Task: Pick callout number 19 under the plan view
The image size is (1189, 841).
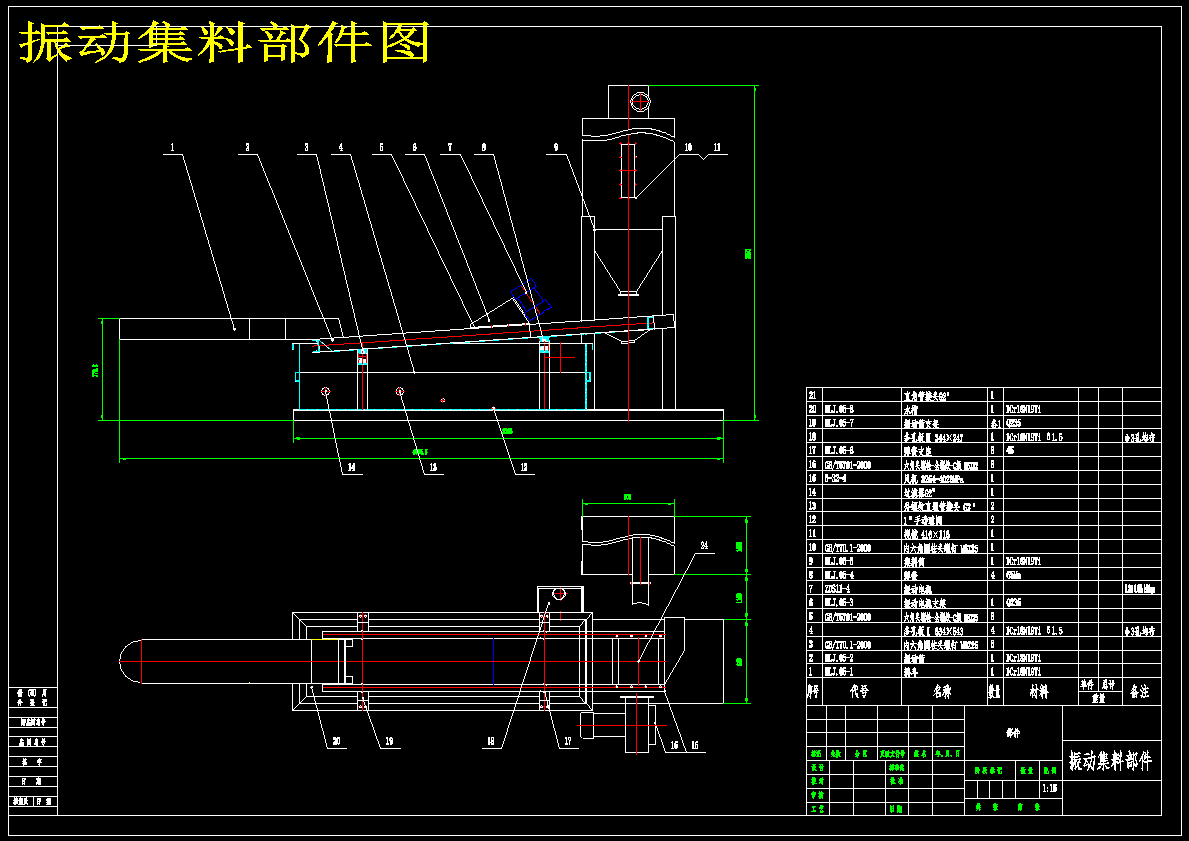Action: 389,742
